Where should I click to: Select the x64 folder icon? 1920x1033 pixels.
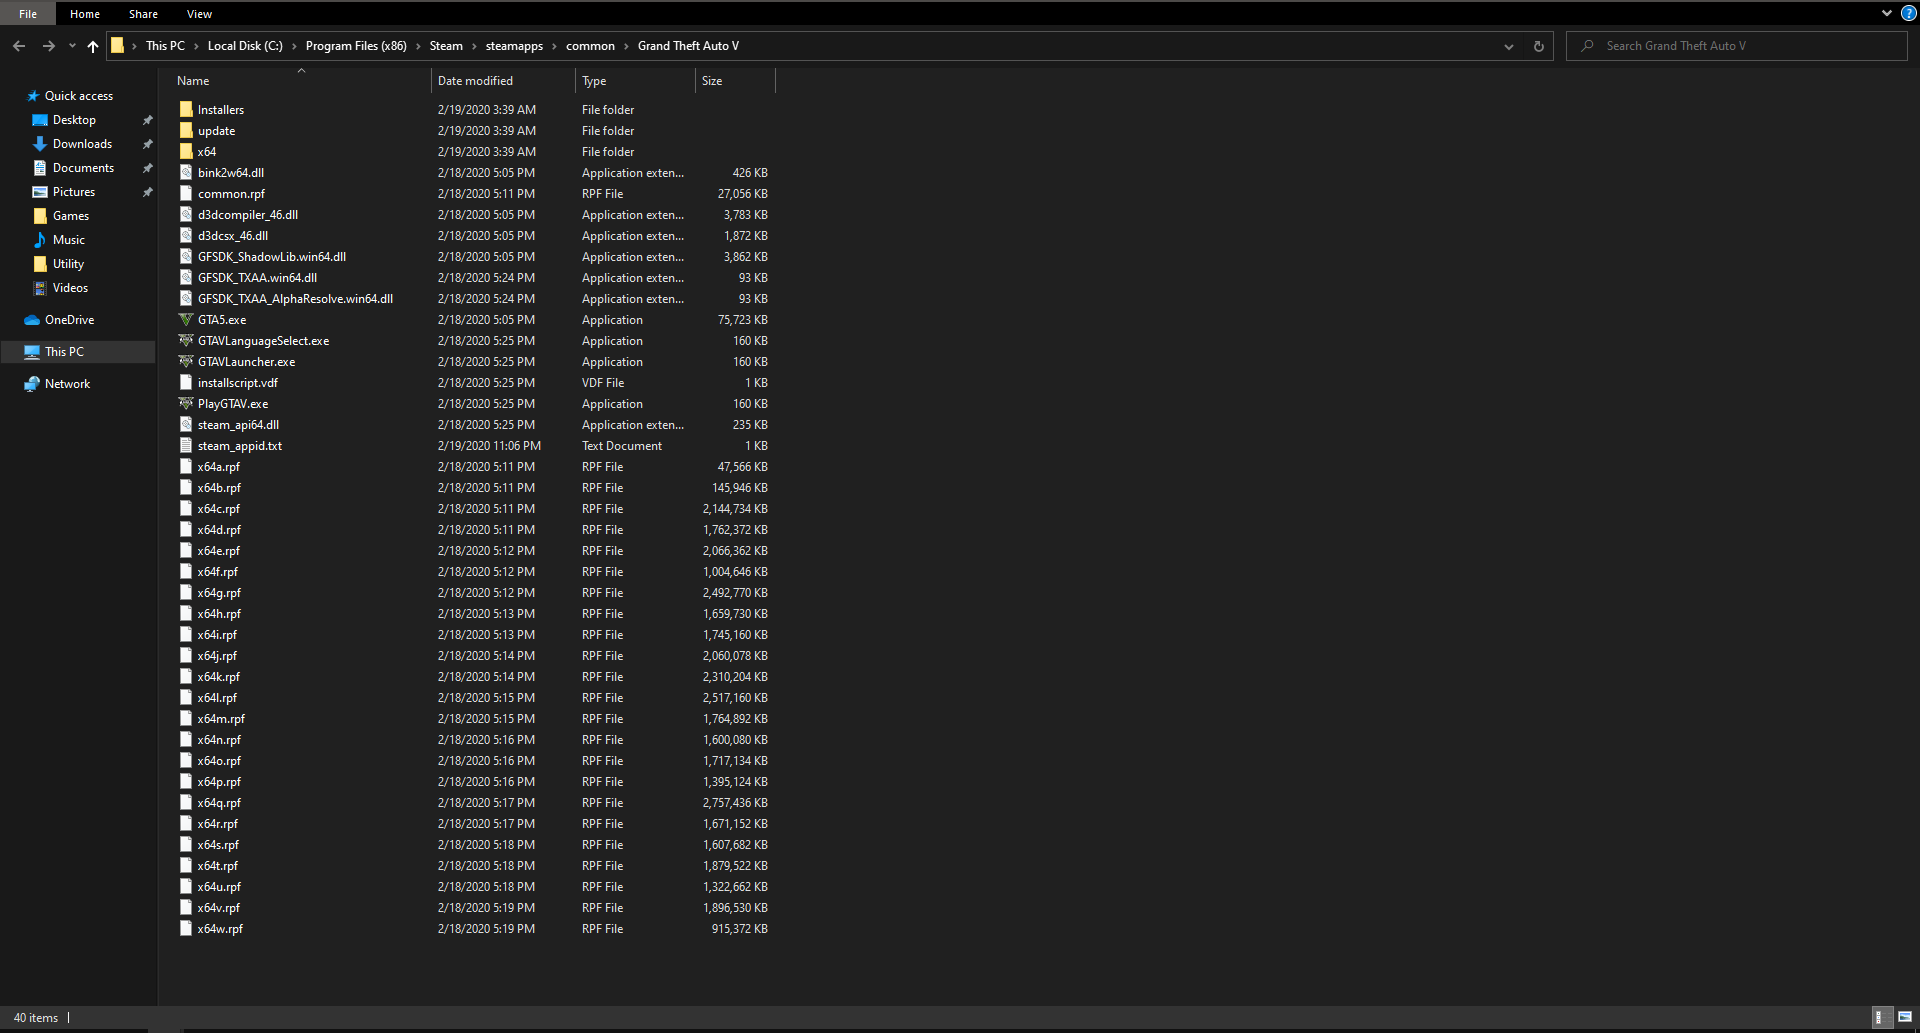[186, 152]
